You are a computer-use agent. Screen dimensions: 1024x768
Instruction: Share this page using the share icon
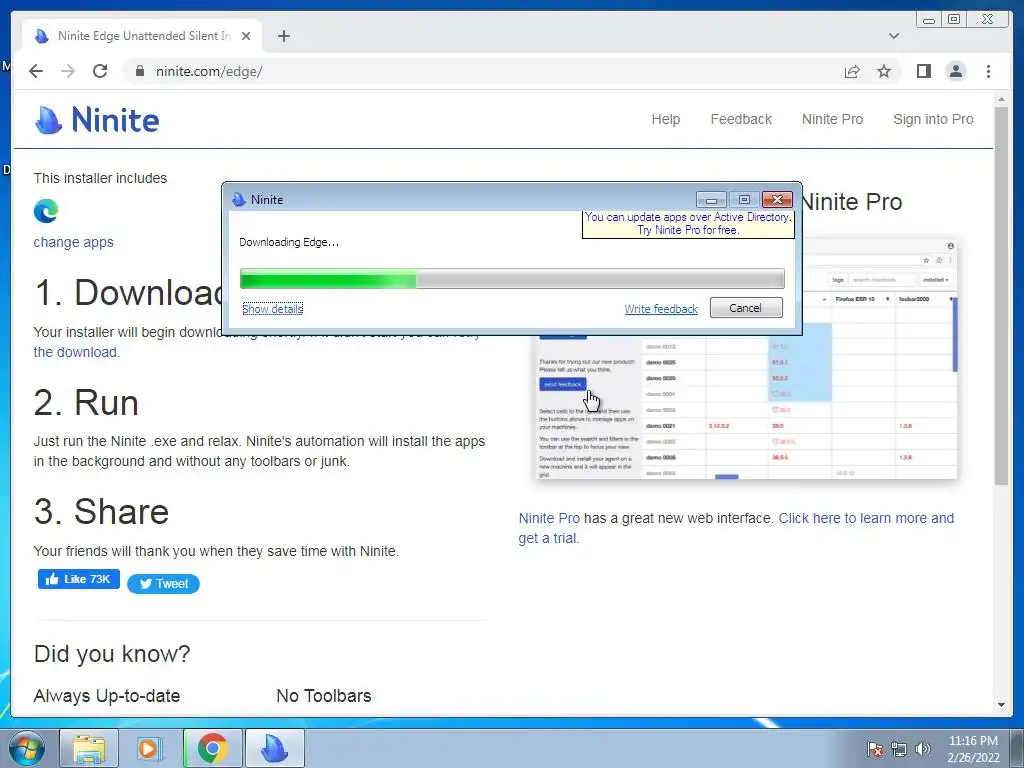click(852, 71)
